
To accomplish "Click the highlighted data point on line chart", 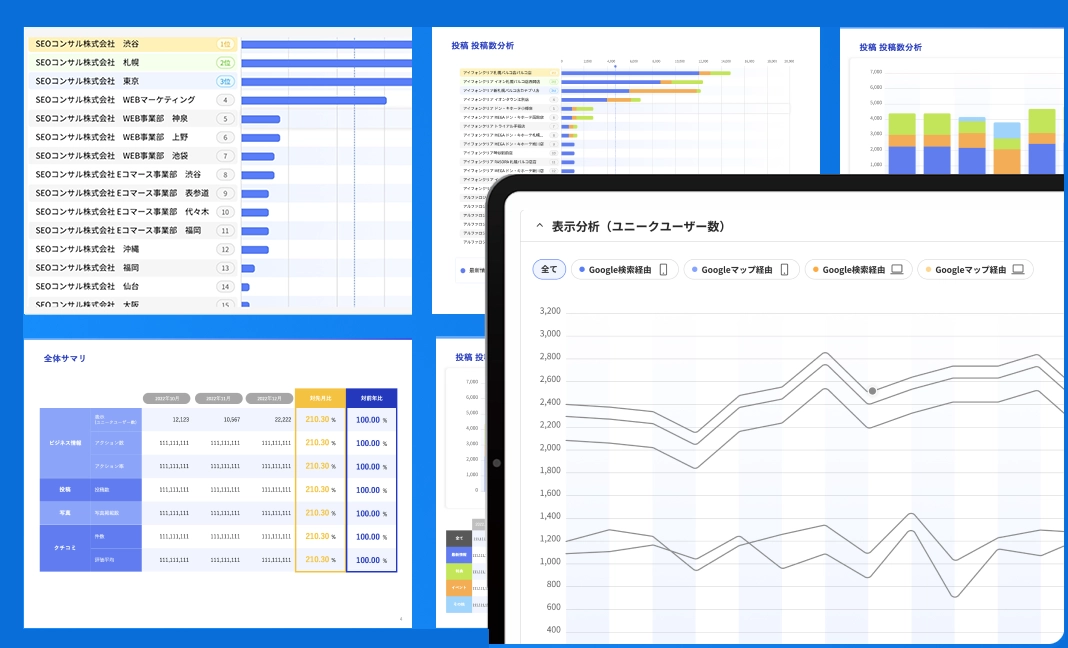I will [x=873, y=391].
